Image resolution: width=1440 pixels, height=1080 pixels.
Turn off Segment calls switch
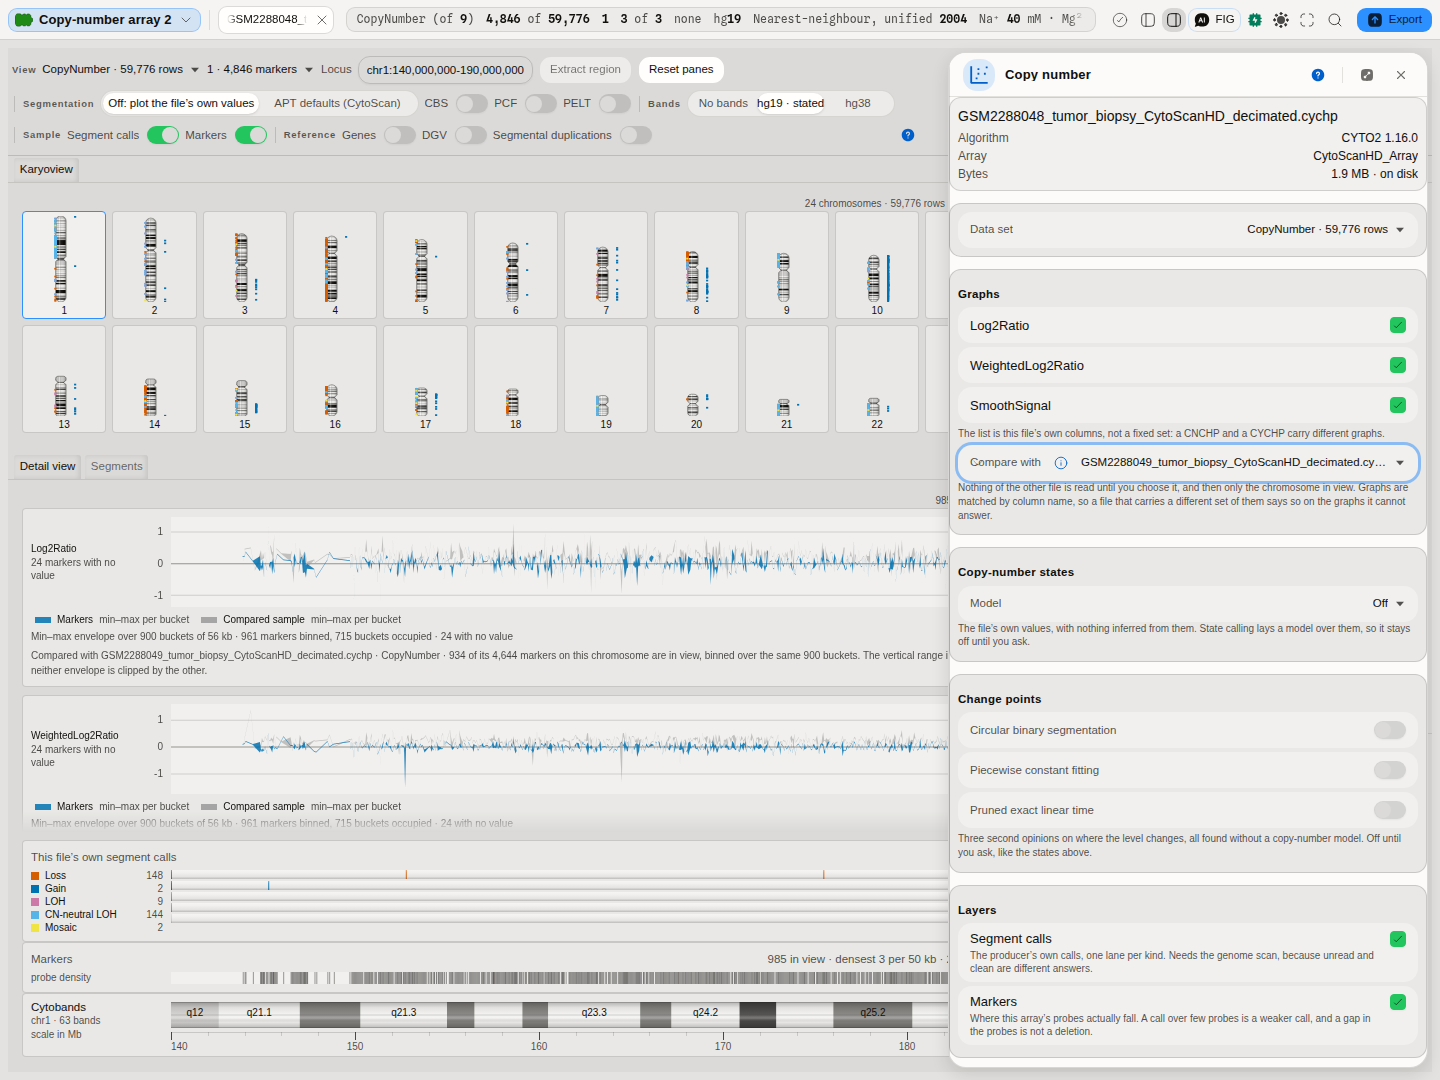163,135
